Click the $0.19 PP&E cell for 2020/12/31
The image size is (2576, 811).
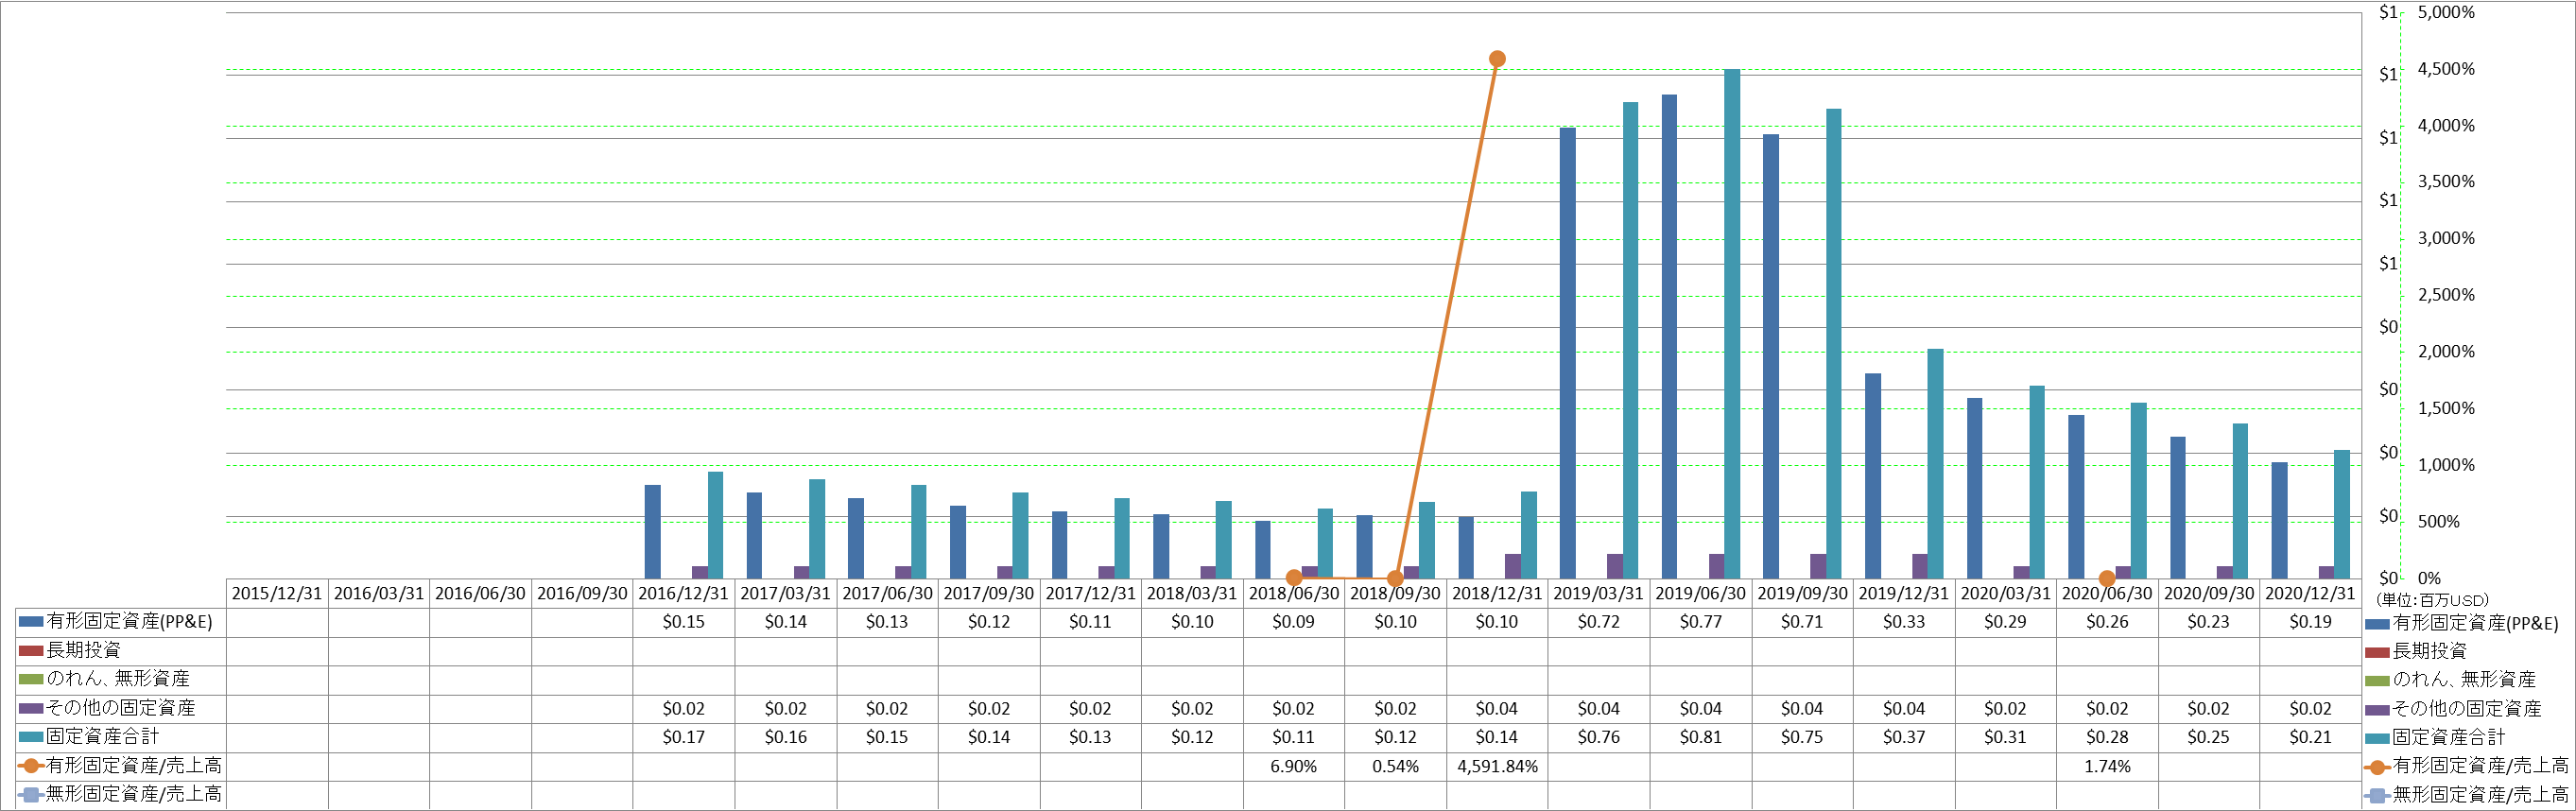2310,622
